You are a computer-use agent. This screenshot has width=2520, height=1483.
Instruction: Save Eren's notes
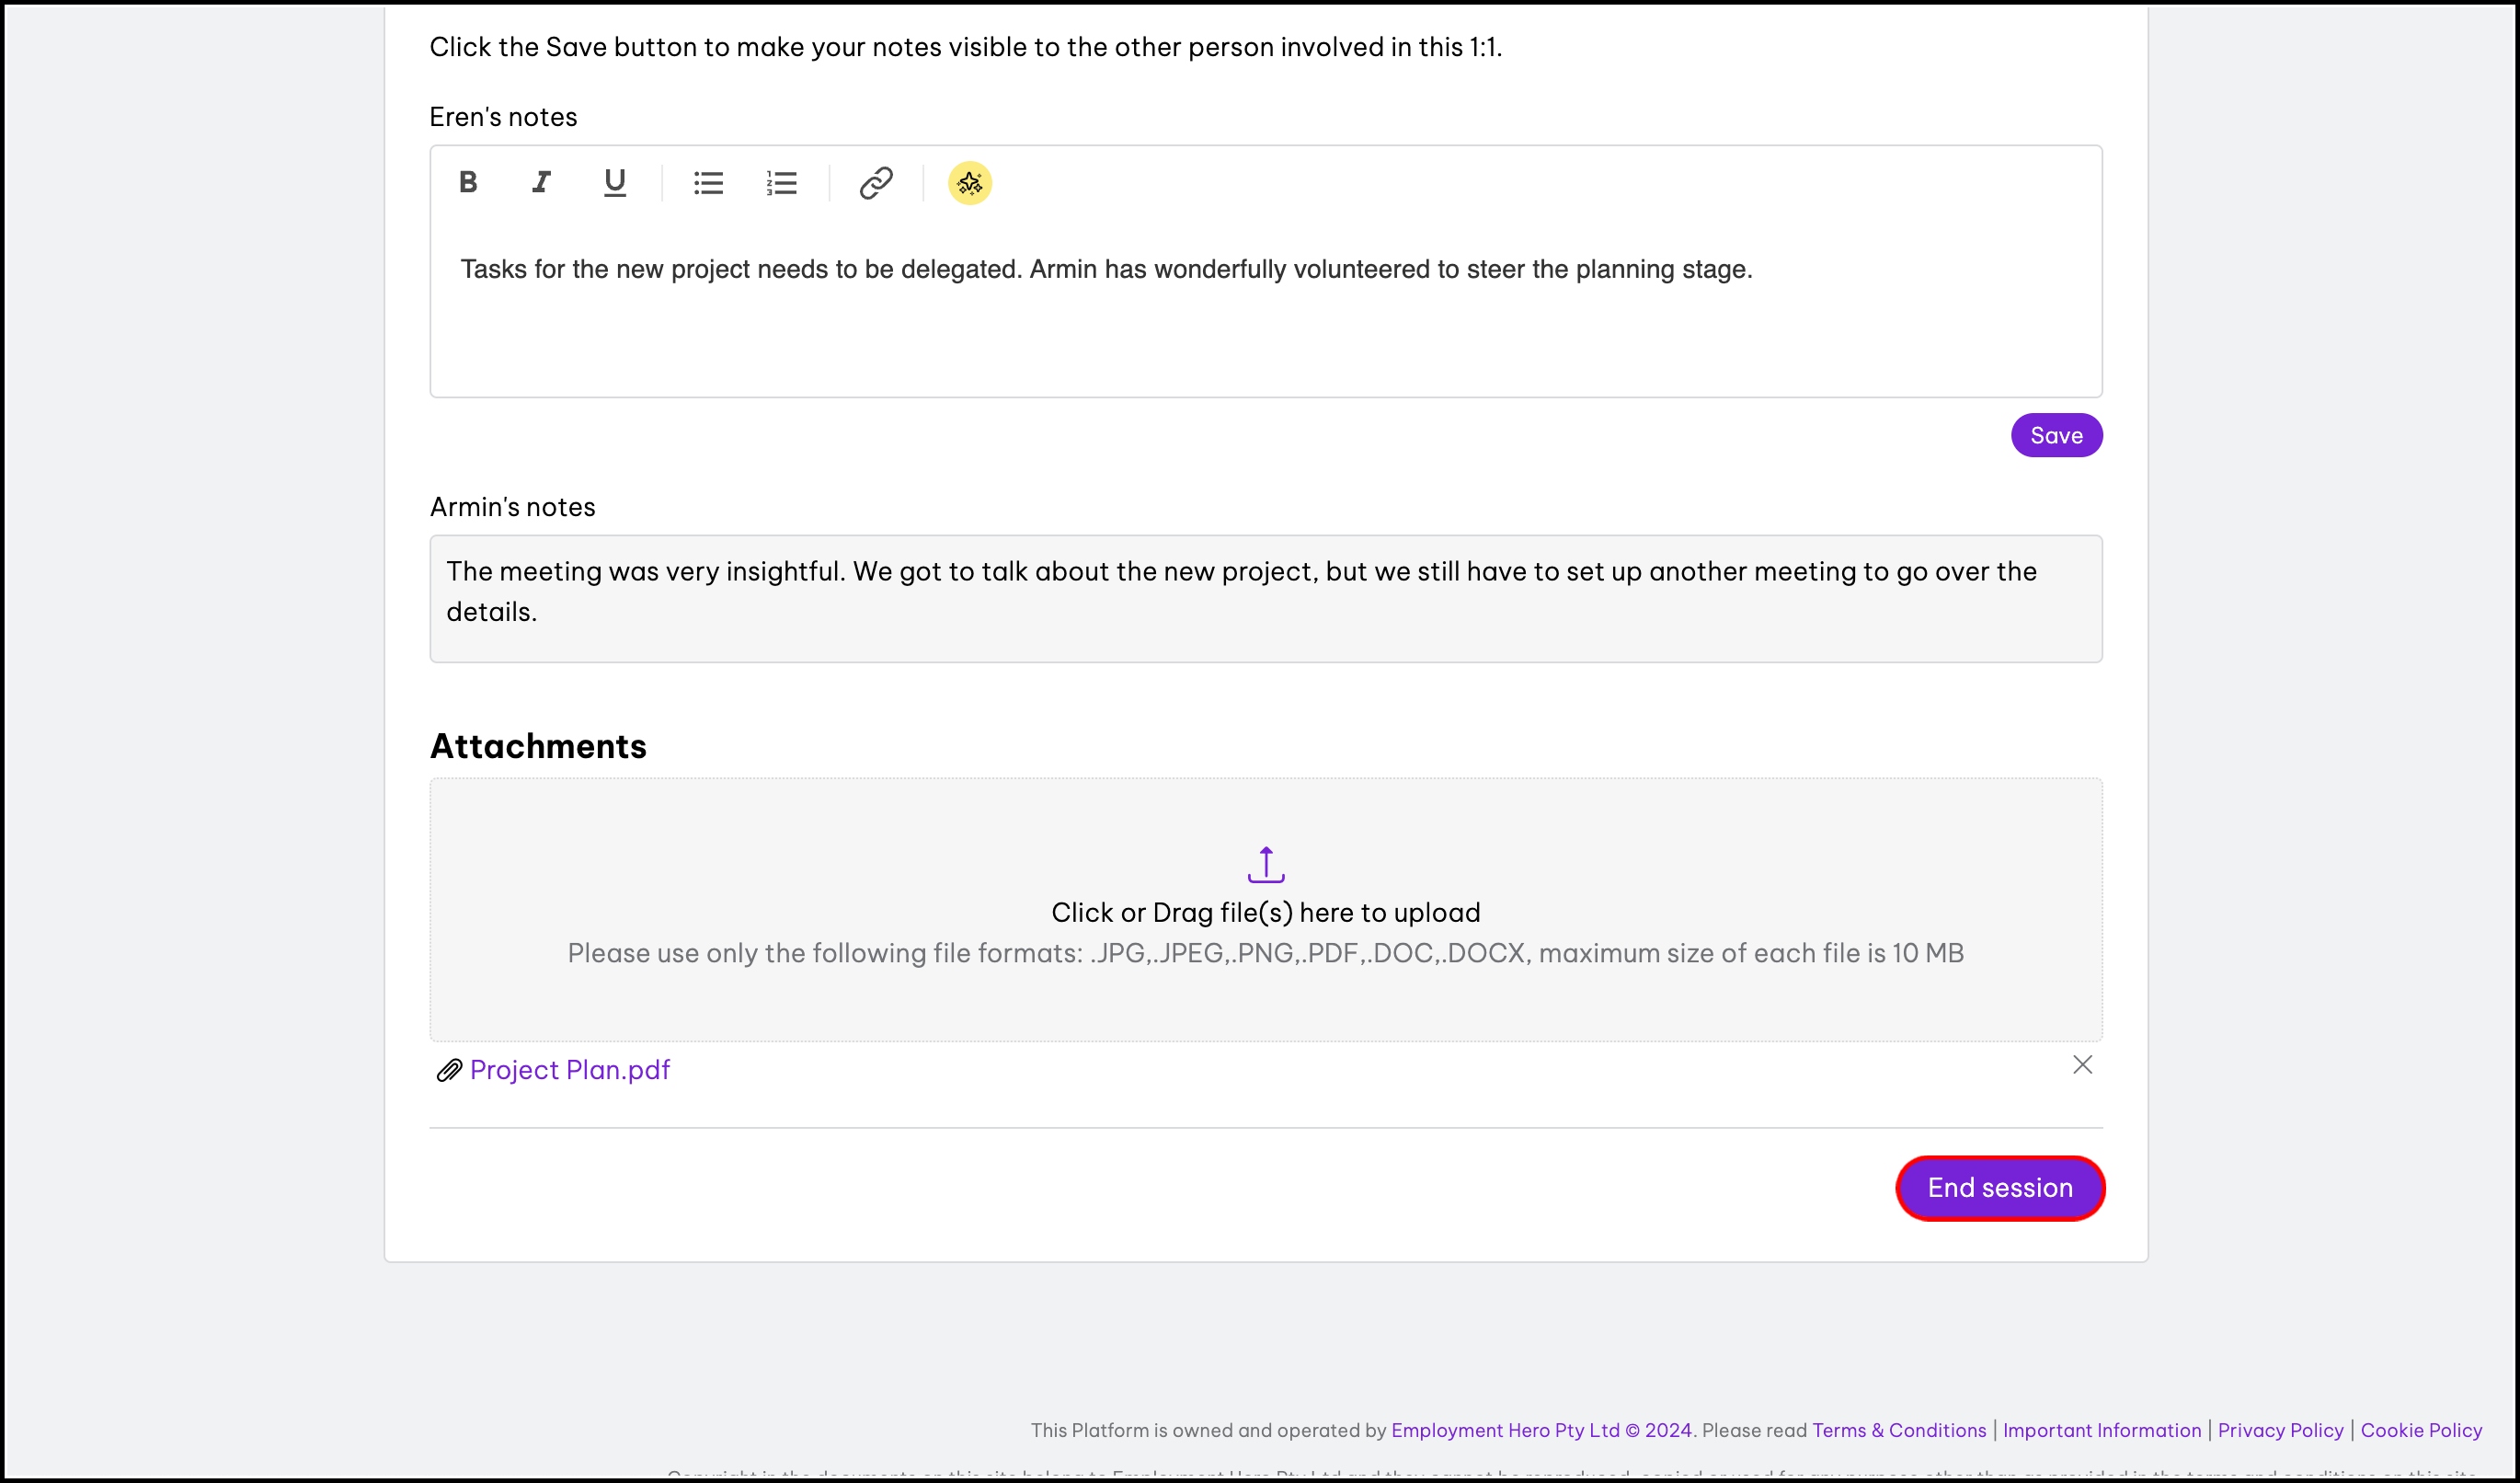(2056, 435)
